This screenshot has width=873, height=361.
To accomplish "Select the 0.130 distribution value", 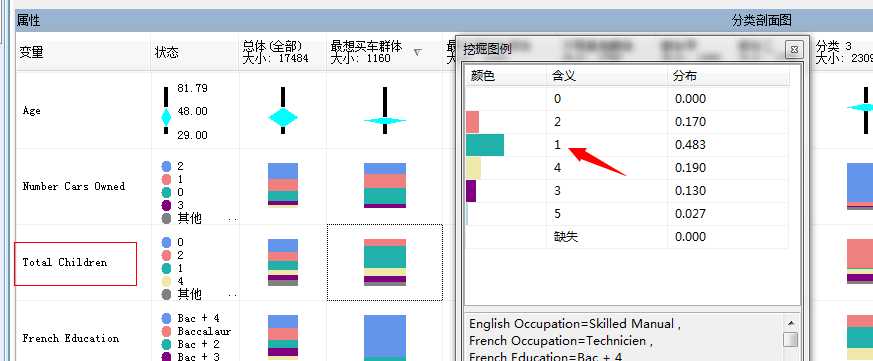I will pos(690,191).
